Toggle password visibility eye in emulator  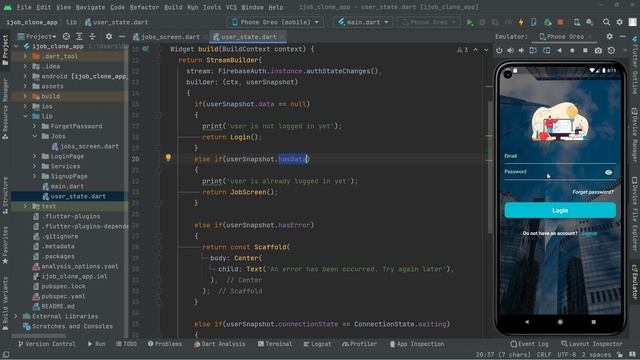[x=608, y=173]
